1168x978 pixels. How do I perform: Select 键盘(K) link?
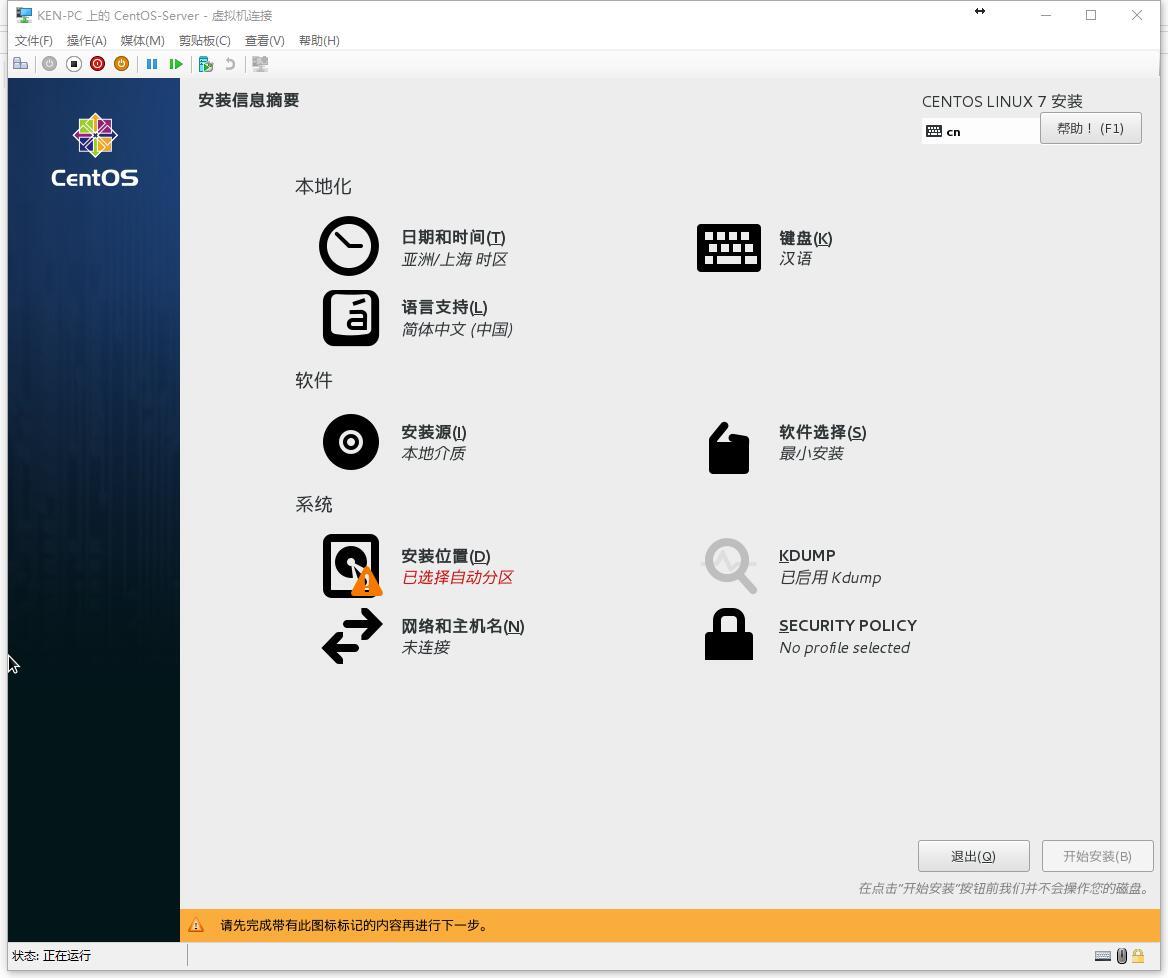click(x=806, y=238)
